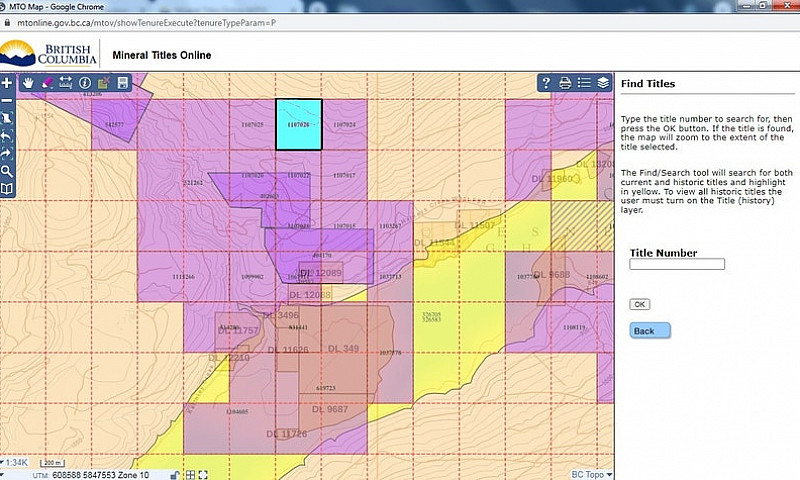This screenshot has height=480, width=800.
Task: Zoom in with the plus button
Action: pyautogui.click(x=7, y=83)
